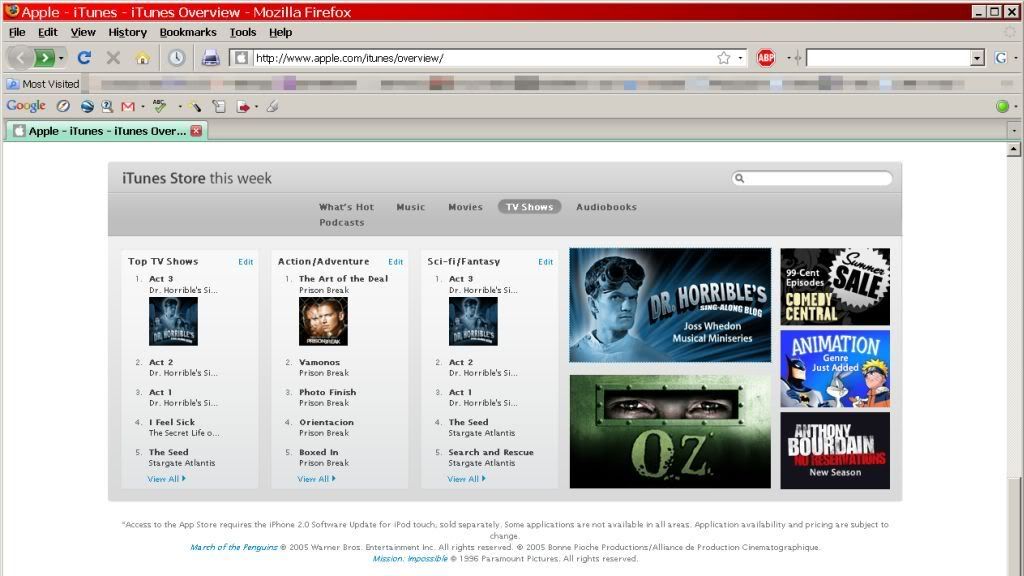Reload the current page
Viewport: 1024px width, 576px height.
coord(84,58)
